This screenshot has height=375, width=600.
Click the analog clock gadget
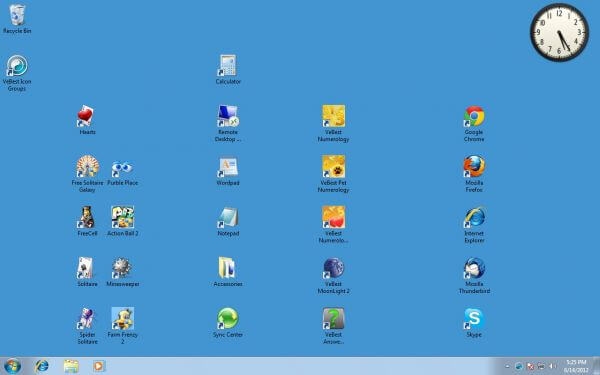pos(559,32)
